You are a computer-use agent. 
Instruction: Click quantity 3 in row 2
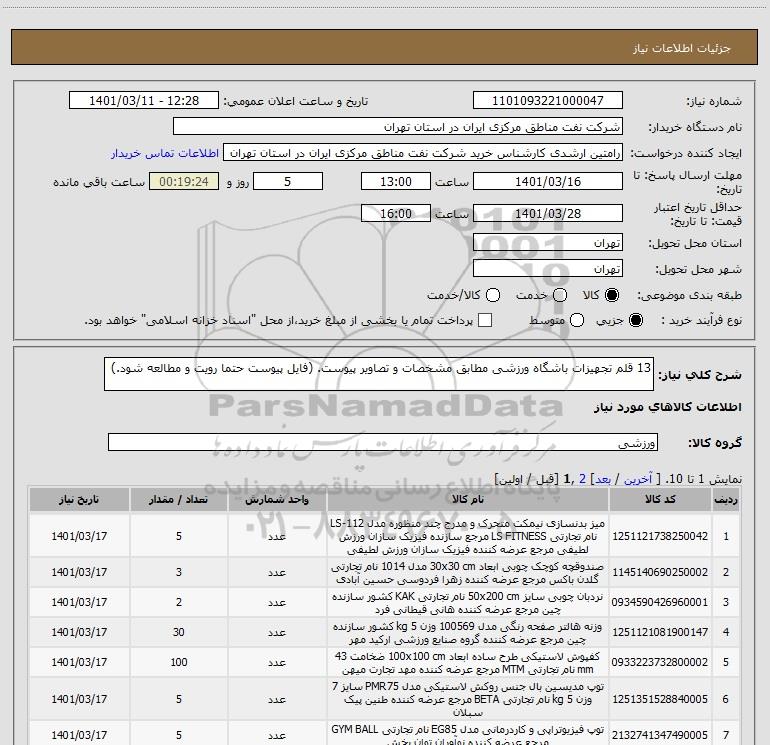pyautogui.click(x=179, y=572)
